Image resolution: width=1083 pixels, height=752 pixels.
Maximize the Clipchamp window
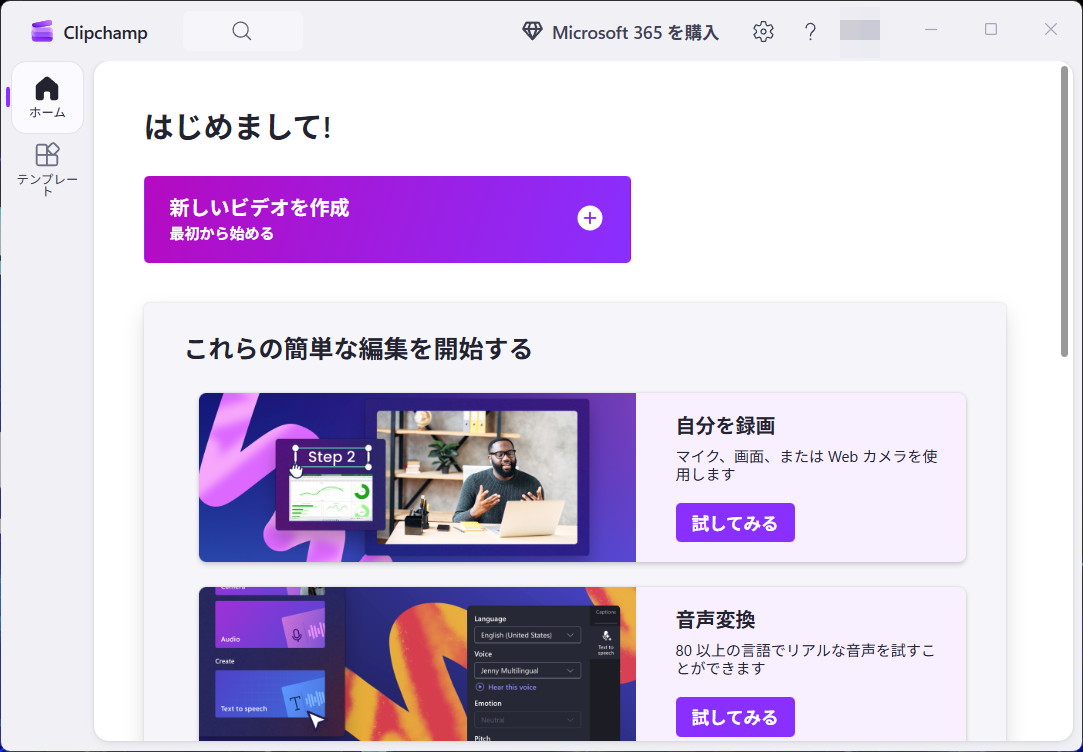[991, 30]
